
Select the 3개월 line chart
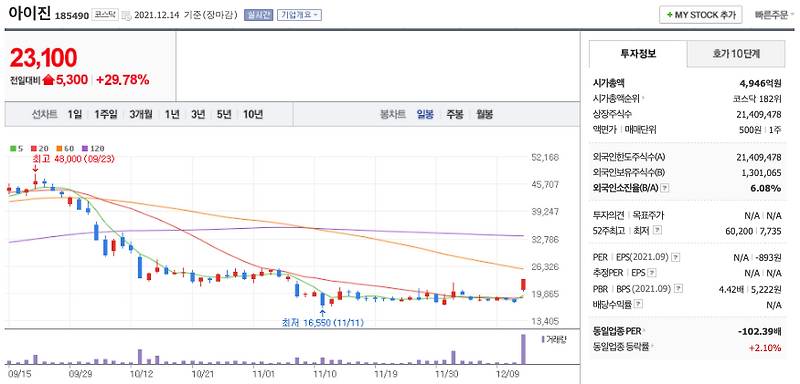point(141,114)
